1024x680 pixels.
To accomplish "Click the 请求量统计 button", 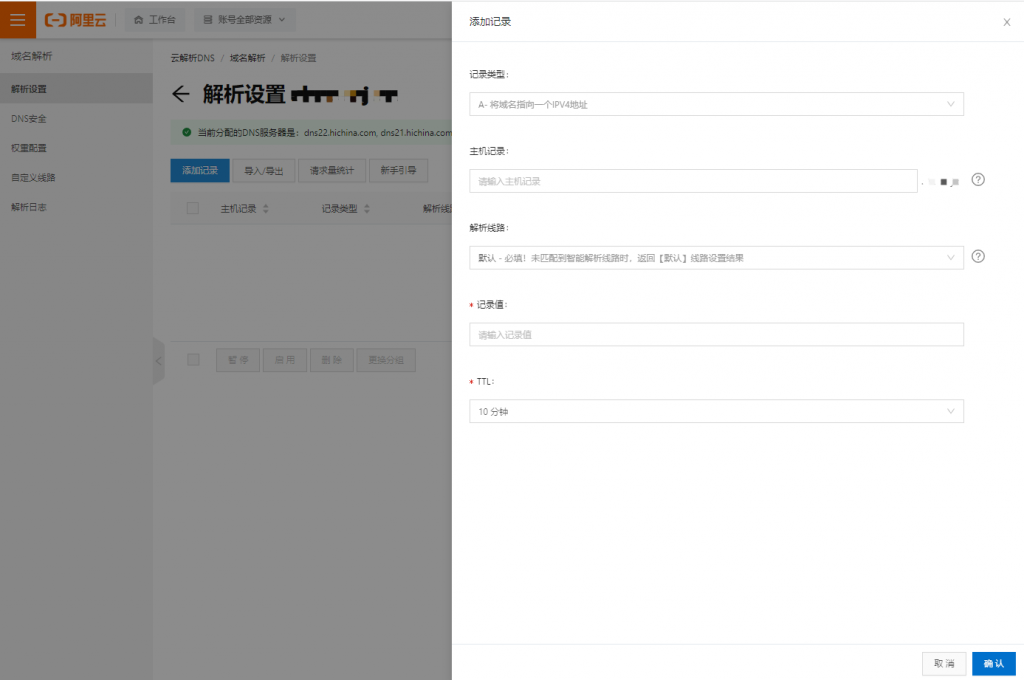I will coord(332,170).
